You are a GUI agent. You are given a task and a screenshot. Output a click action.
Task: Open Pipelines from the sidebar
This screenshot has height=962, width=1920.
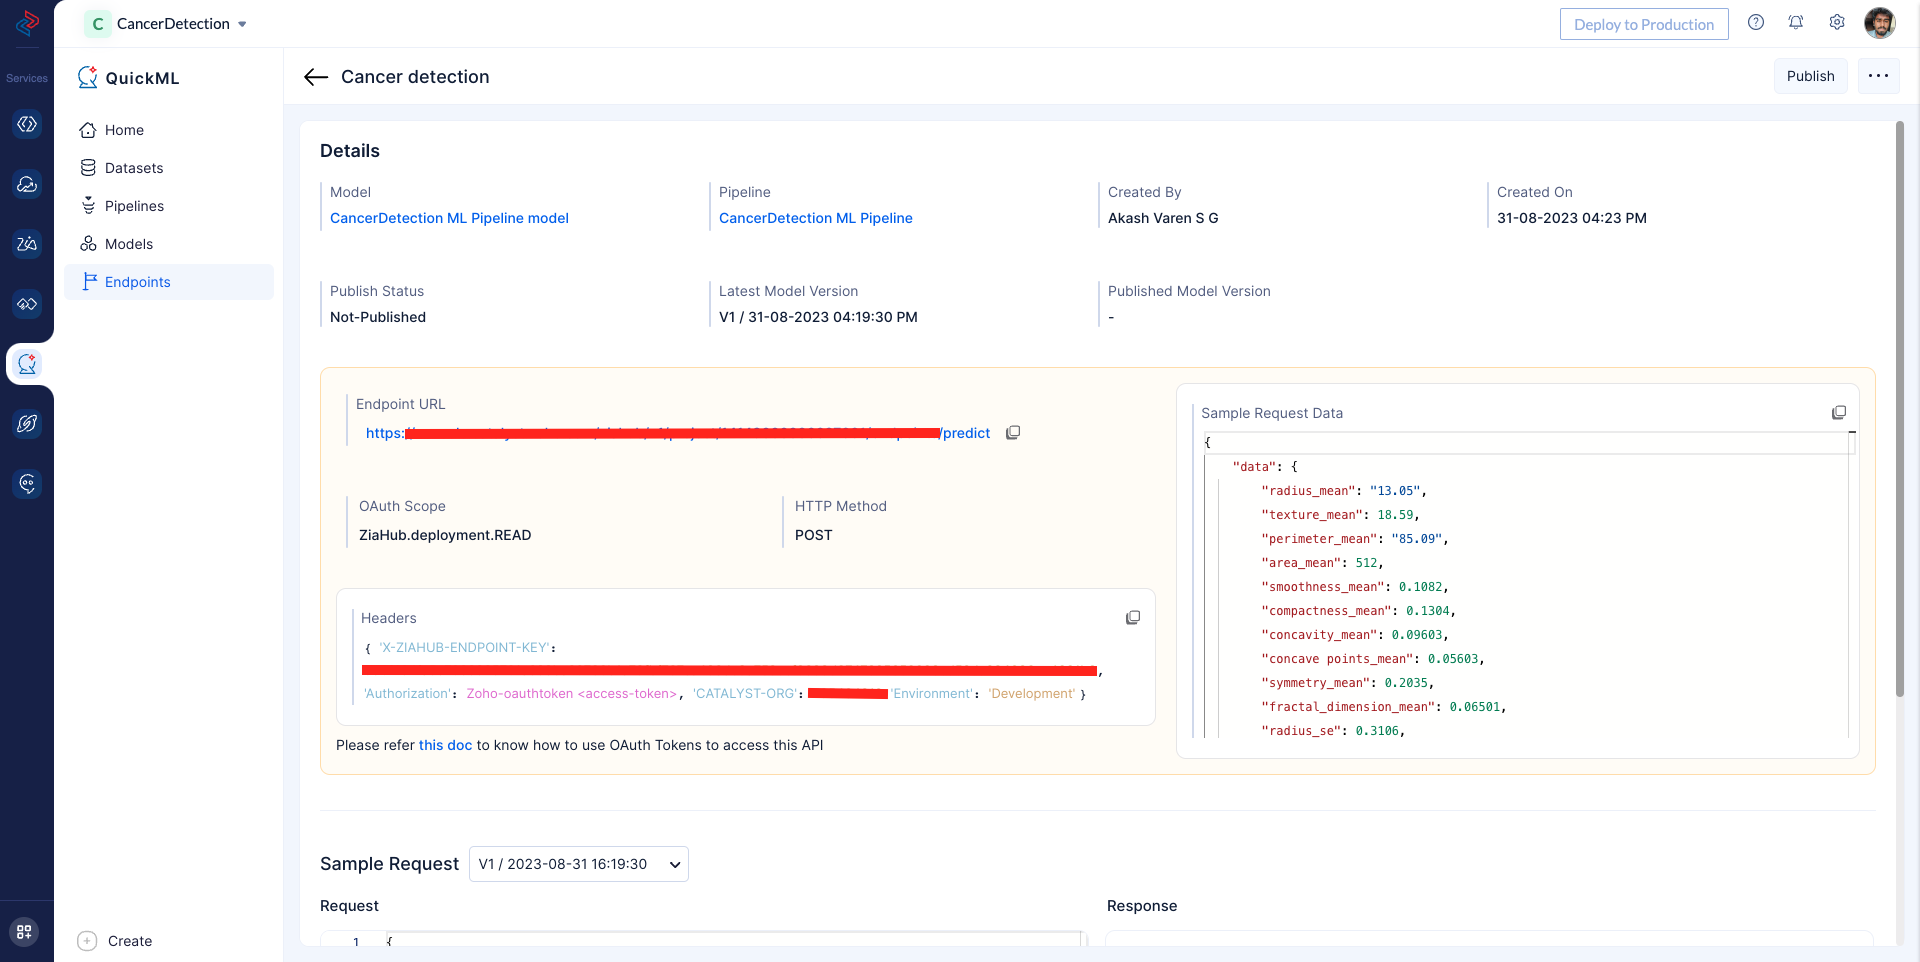[x=134, y=206]
